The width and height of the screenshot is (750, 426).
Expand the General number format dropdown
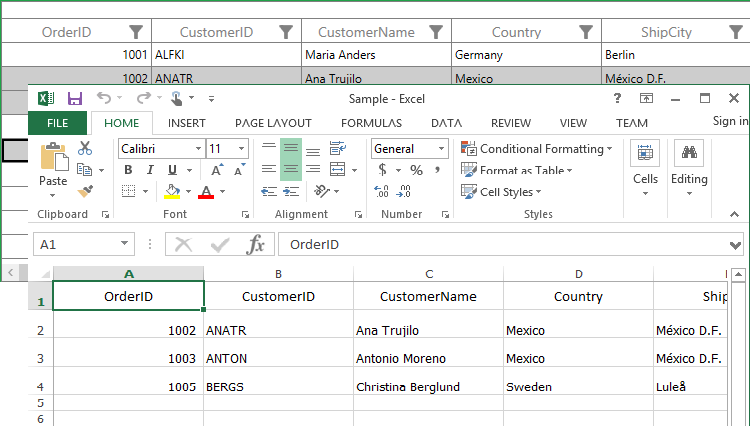point(441,149)
